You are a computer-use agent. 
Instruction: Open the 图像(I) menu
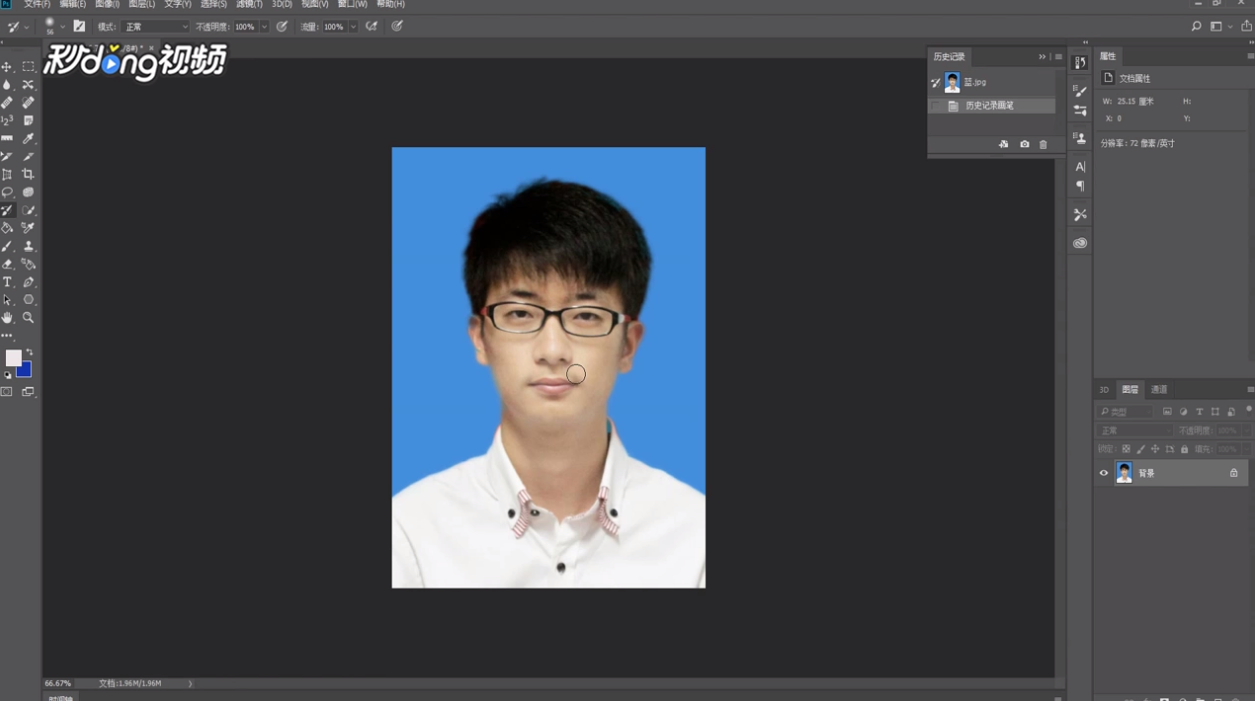pyautogui.click(x=107, y=4)
